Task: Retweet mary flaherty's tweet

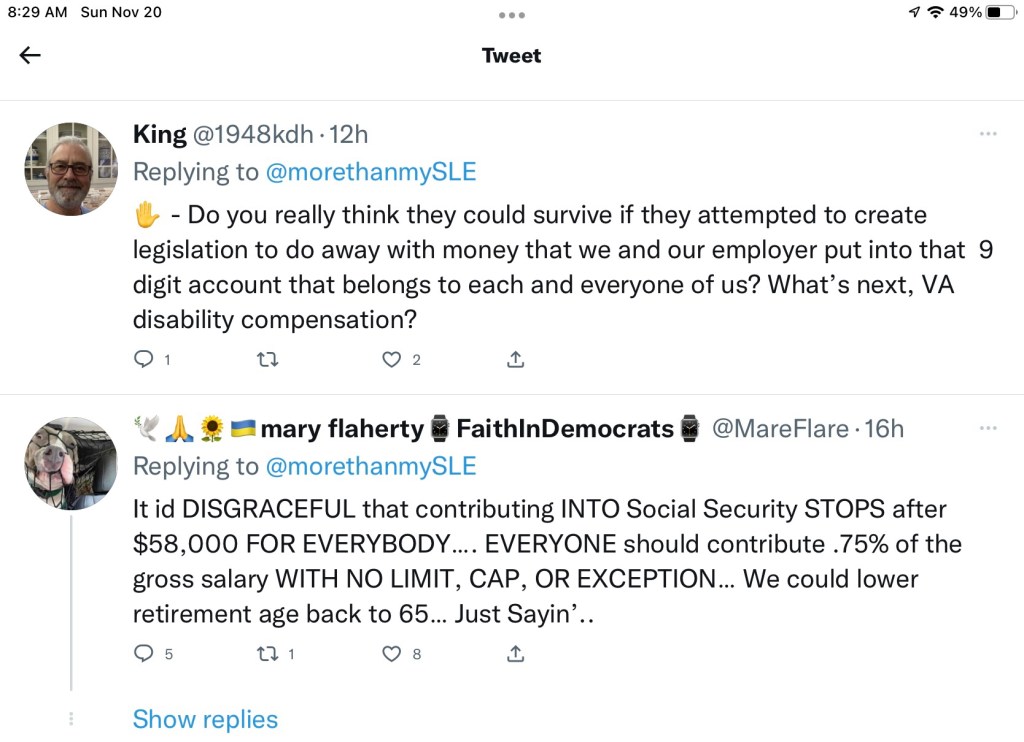Action: [x=267, y=654]
